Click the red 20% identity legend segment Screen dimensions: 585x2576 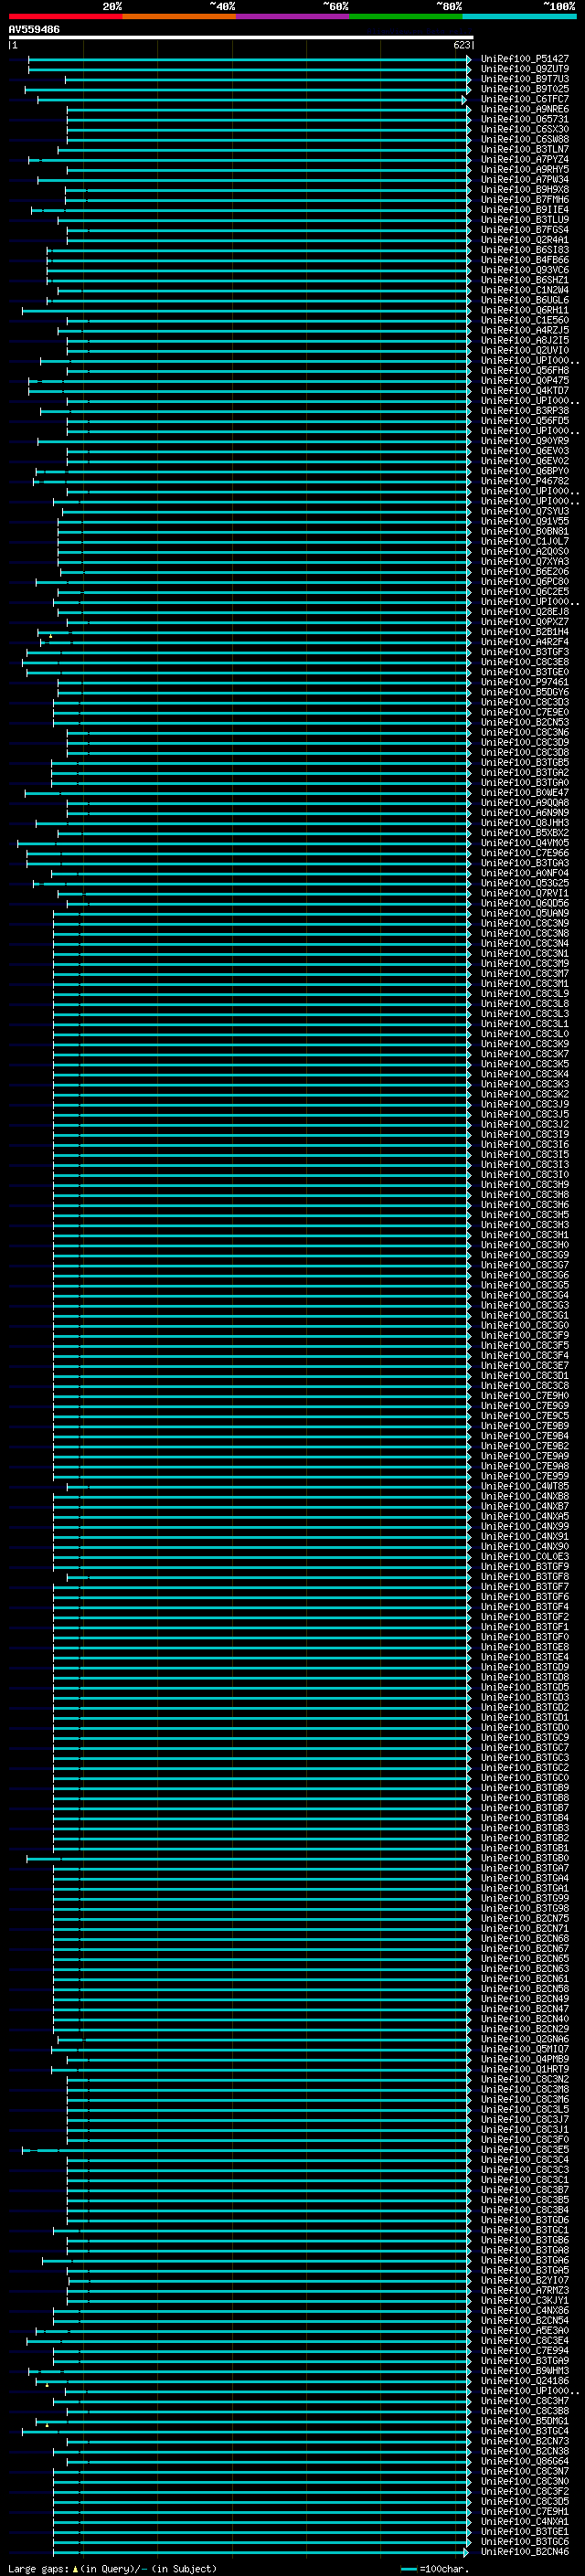tap(65, 16)
